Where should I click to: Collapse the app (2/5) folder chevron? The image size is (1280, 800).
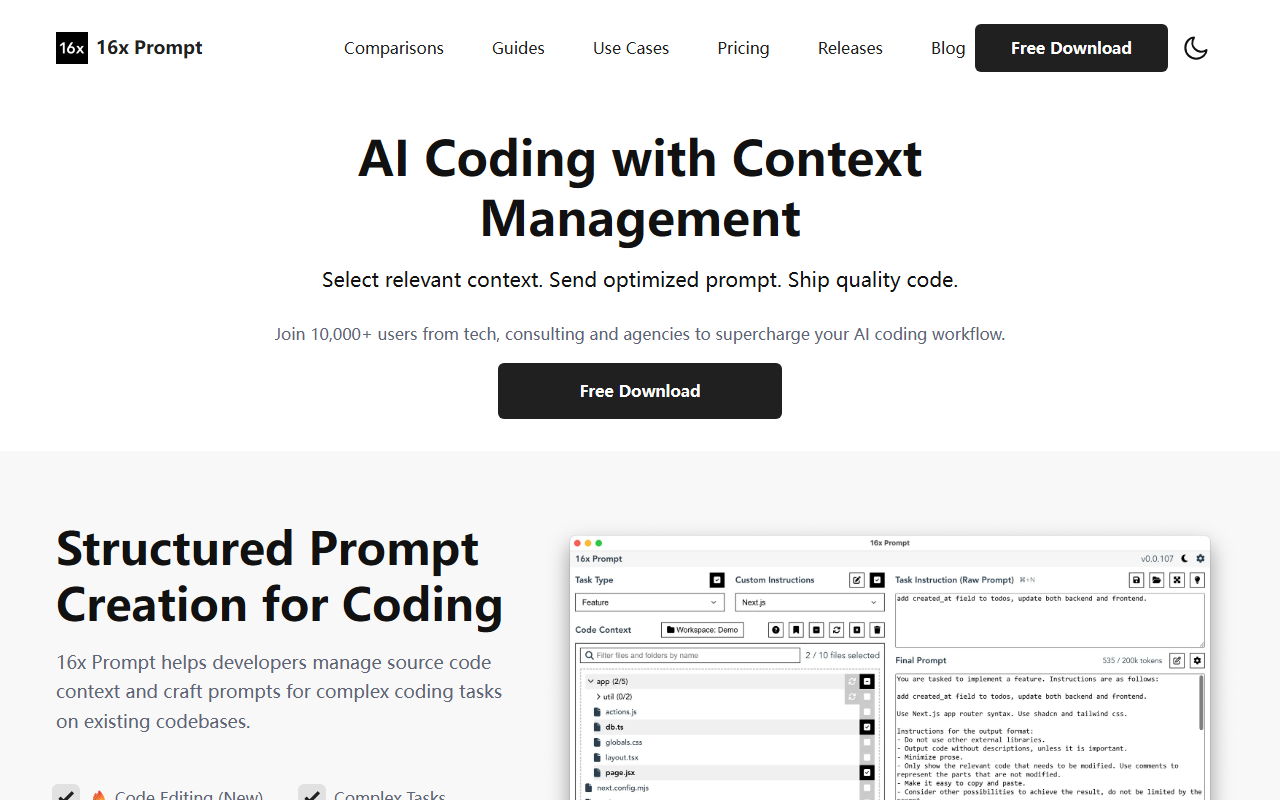(x=590, y=681)
